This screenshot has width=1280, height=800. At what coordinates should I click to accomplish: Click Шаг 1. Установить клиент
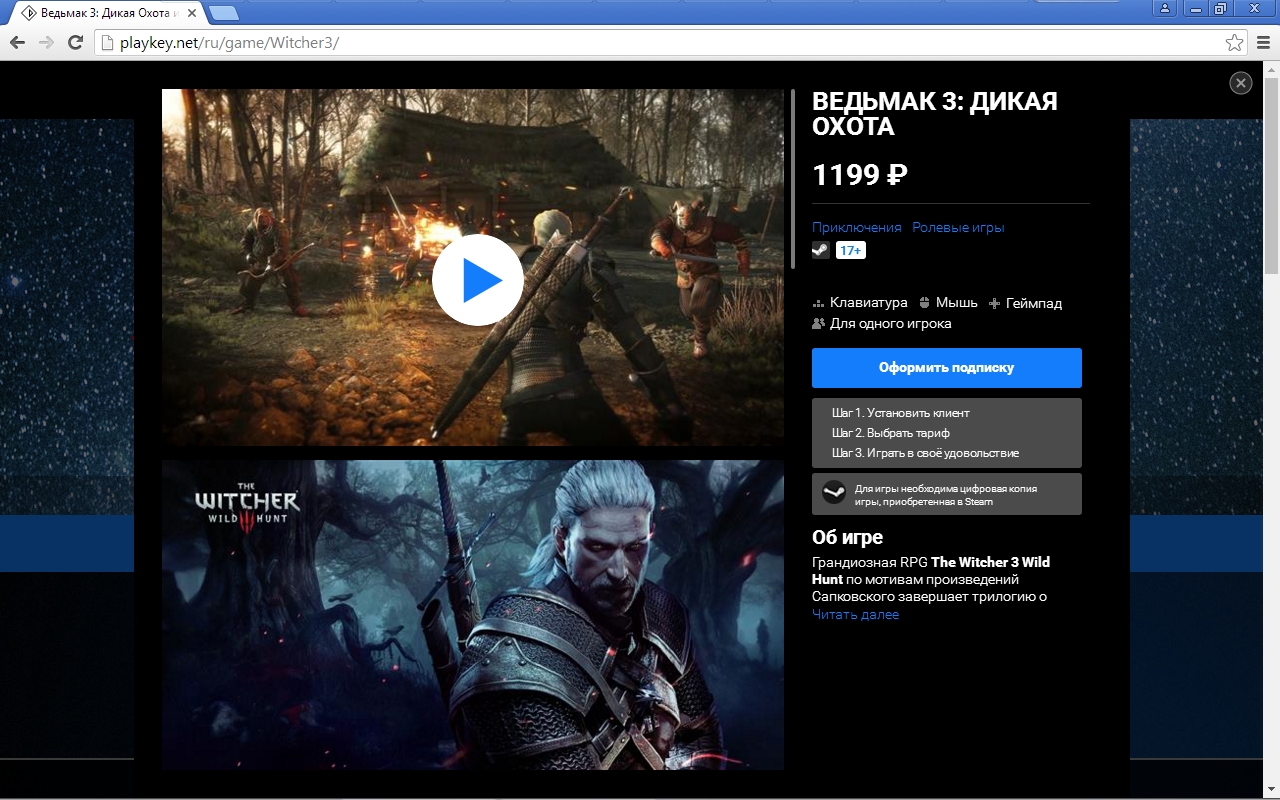coord(901,413)
